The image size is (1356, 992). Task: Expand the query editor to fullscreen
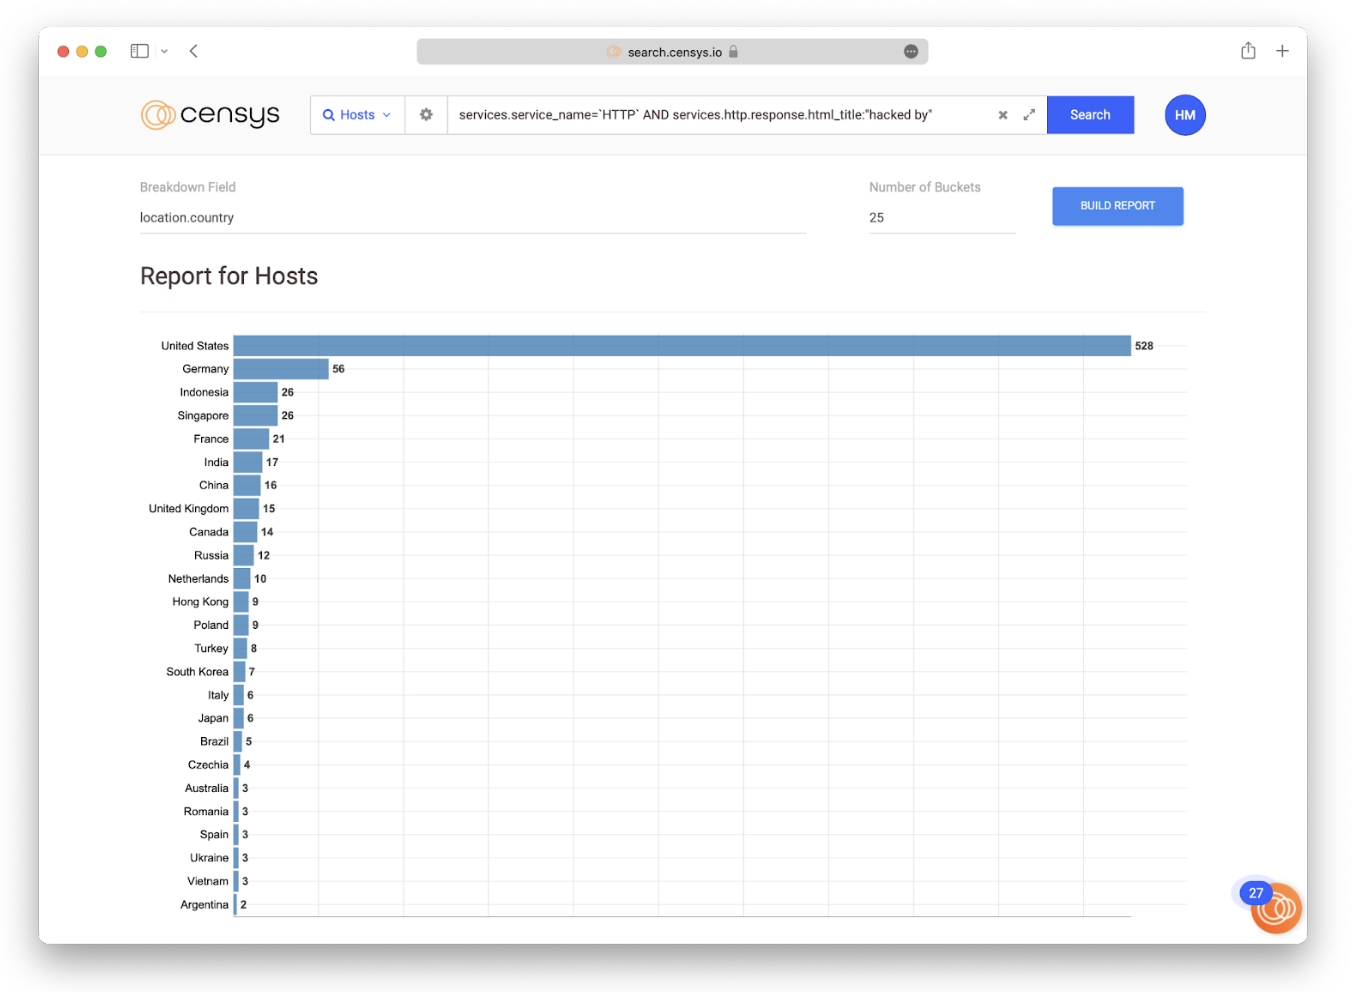[x=1029, y=115]
